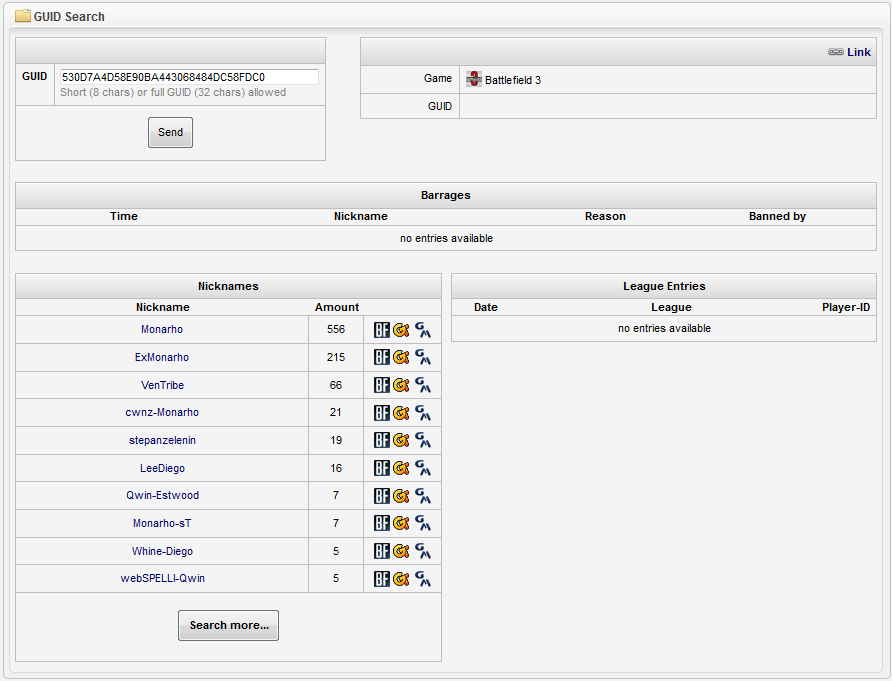Viewport: 892px width, 681px height.
Task: Open GM icon for Whine-Diego row
Action: [x=423, y=551]
